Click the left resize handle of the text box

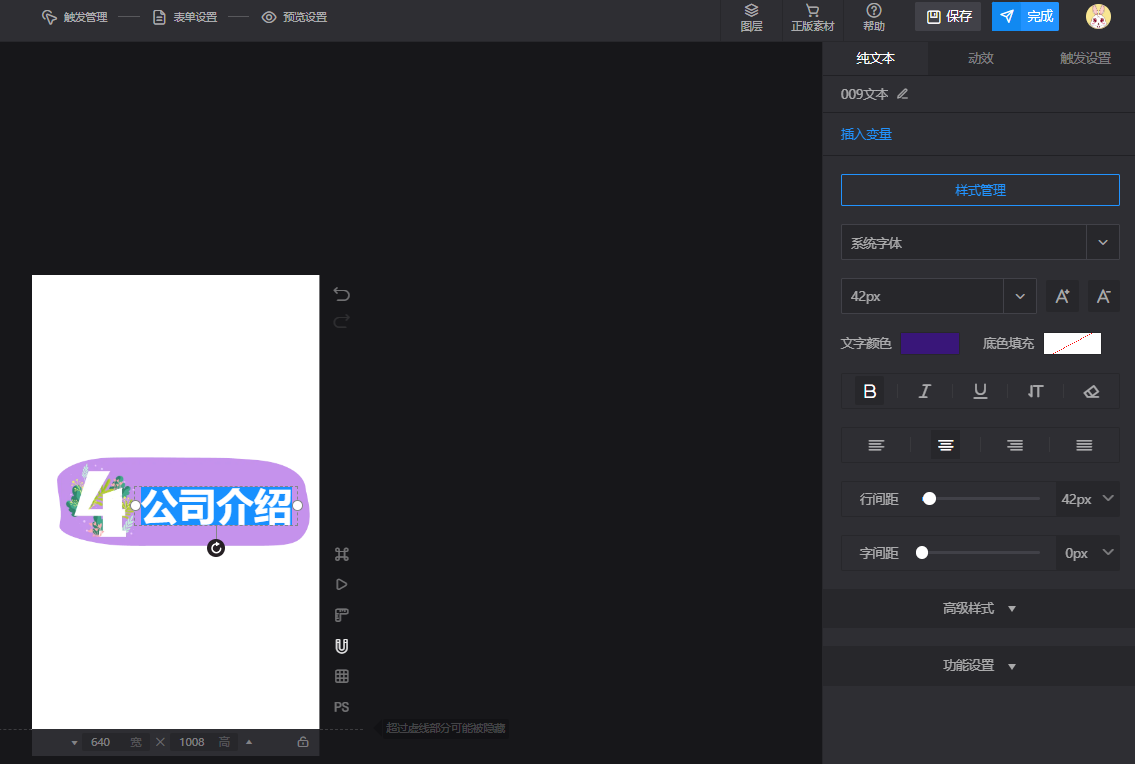pos(135,505)
